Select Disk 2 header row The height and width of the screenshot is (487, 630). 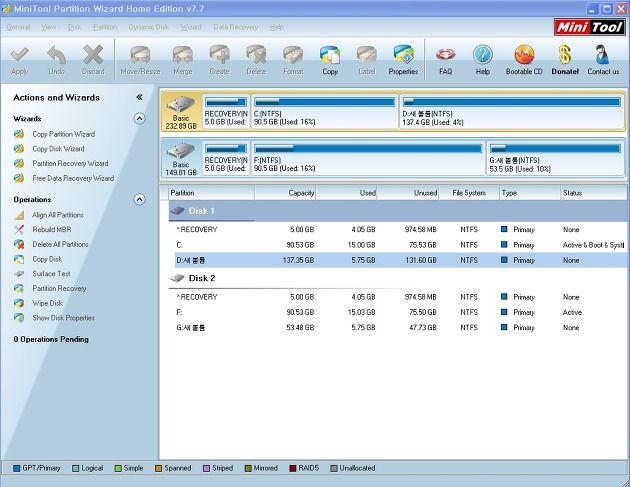click(398, 278)
